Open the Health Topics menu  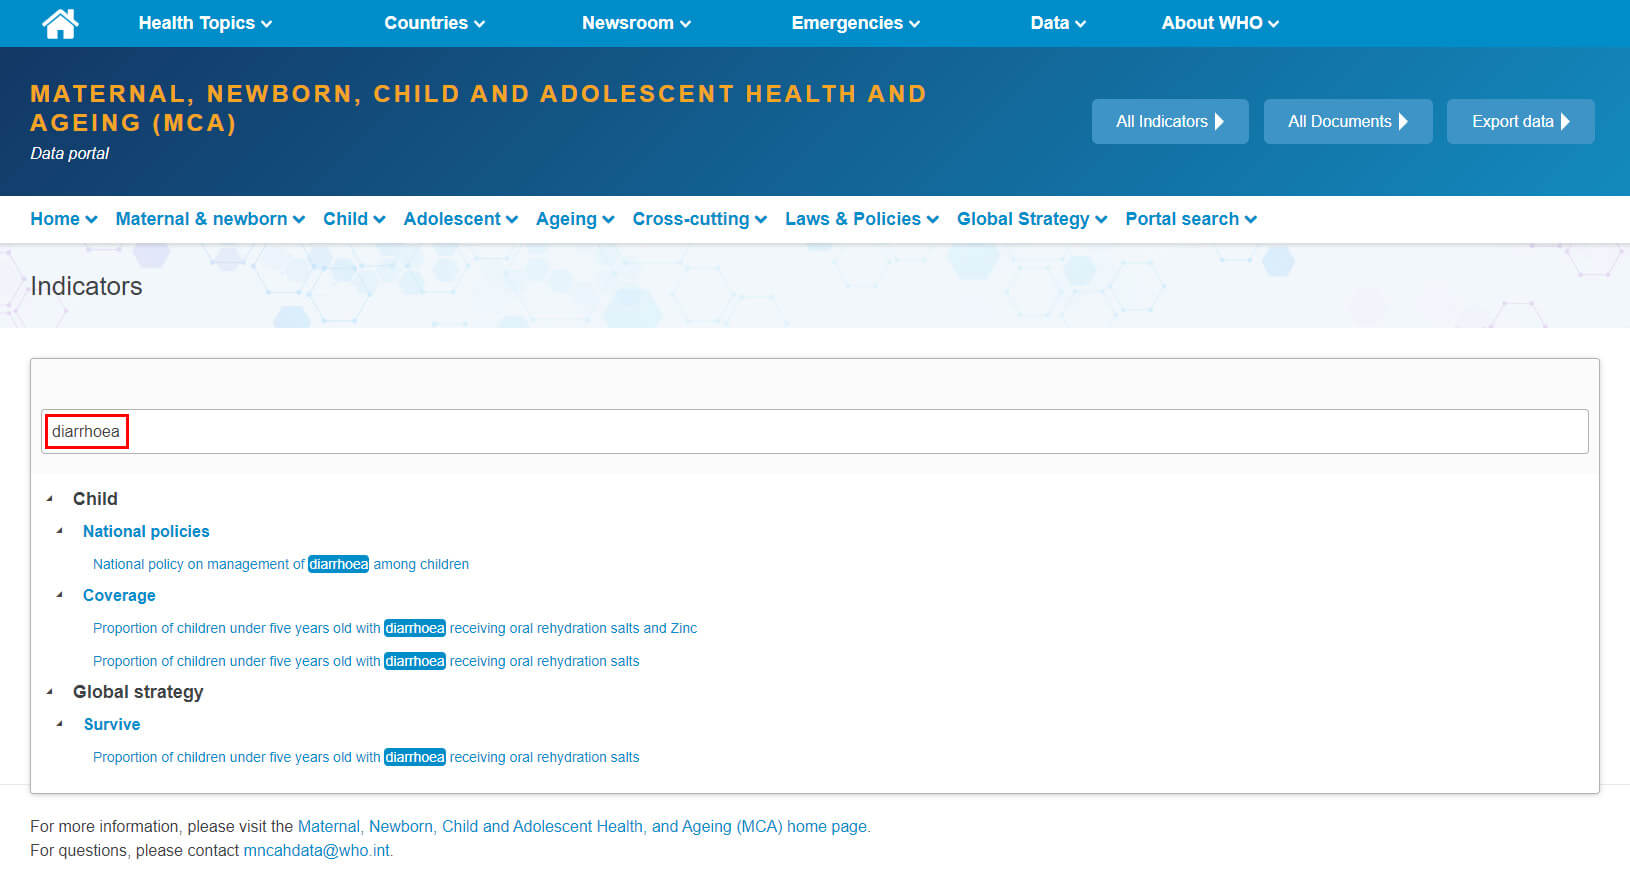tap(205, 23)
